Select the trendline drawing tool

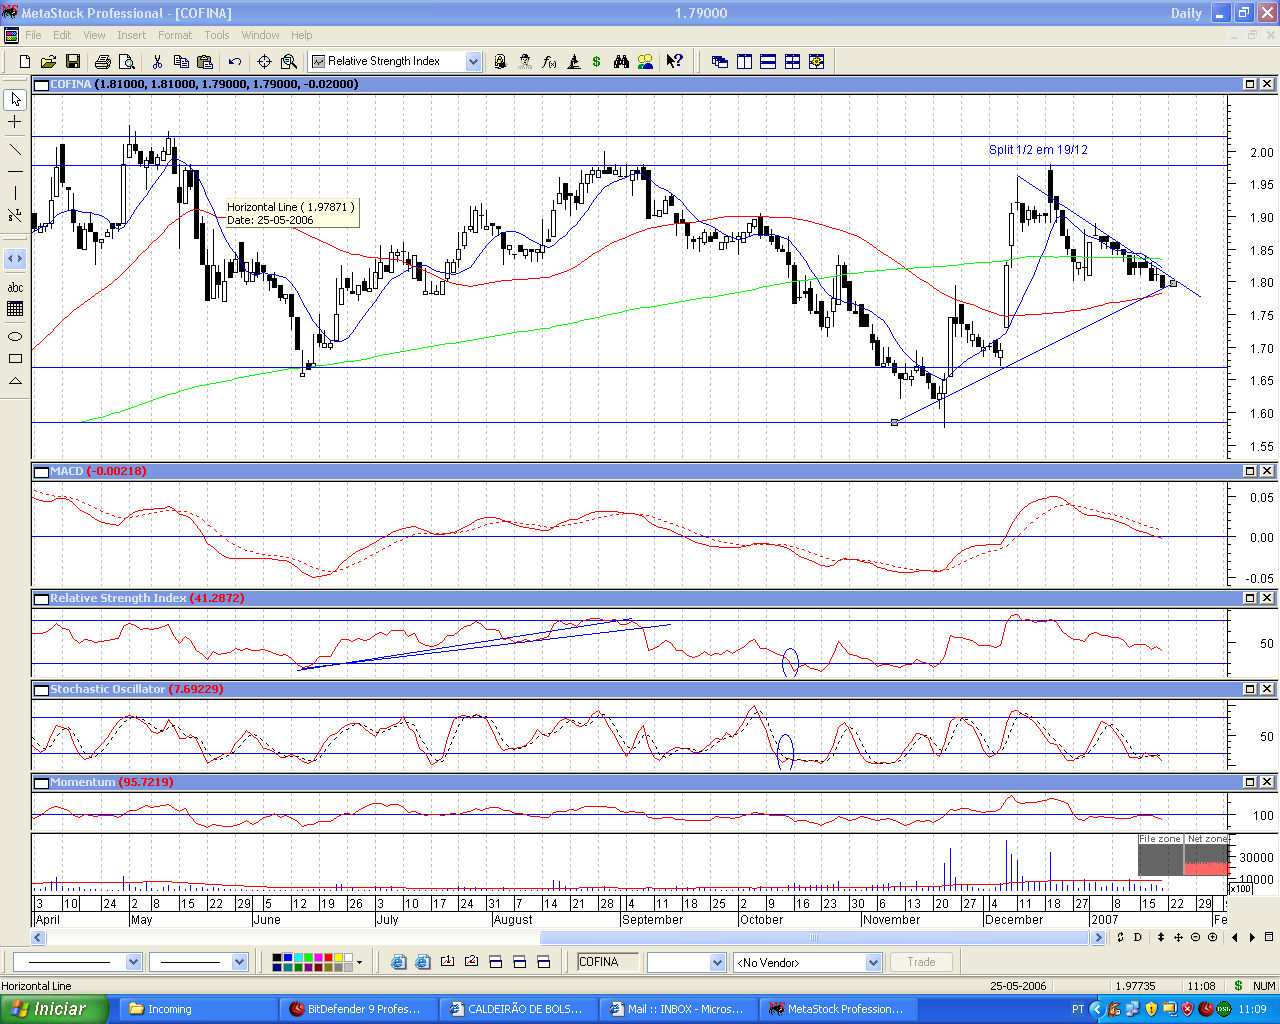tap(15, 149)
